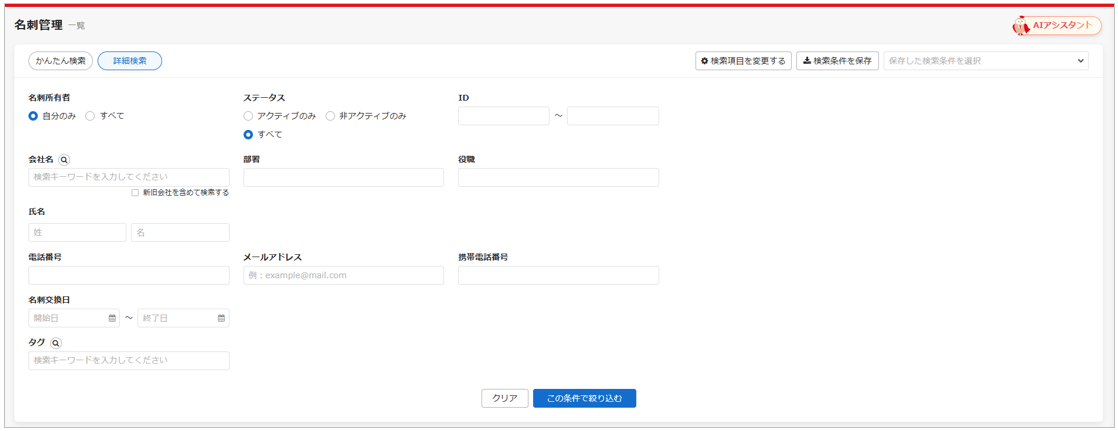Open the calendar icon in 終了日 field
1118x431 pixels.
click(222, 318)
